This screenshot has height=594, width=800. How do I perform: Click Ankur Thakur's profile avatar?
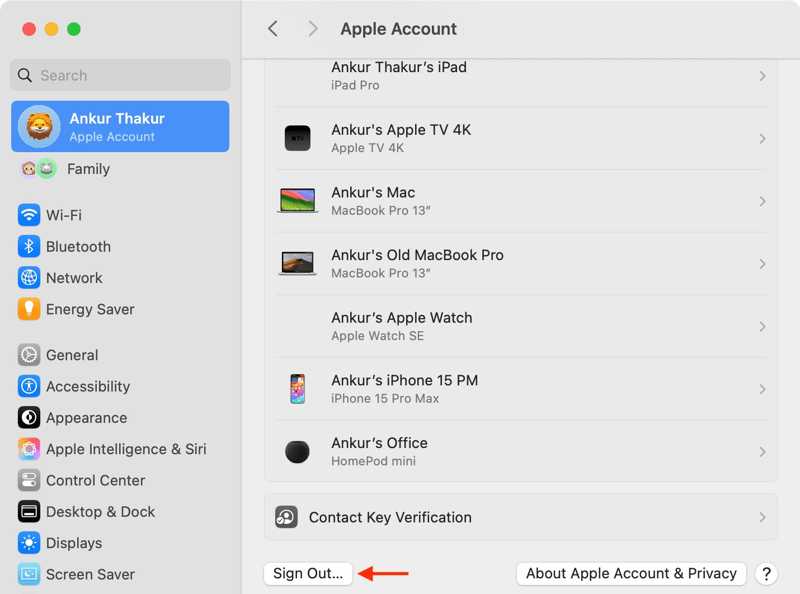point(39,126)
